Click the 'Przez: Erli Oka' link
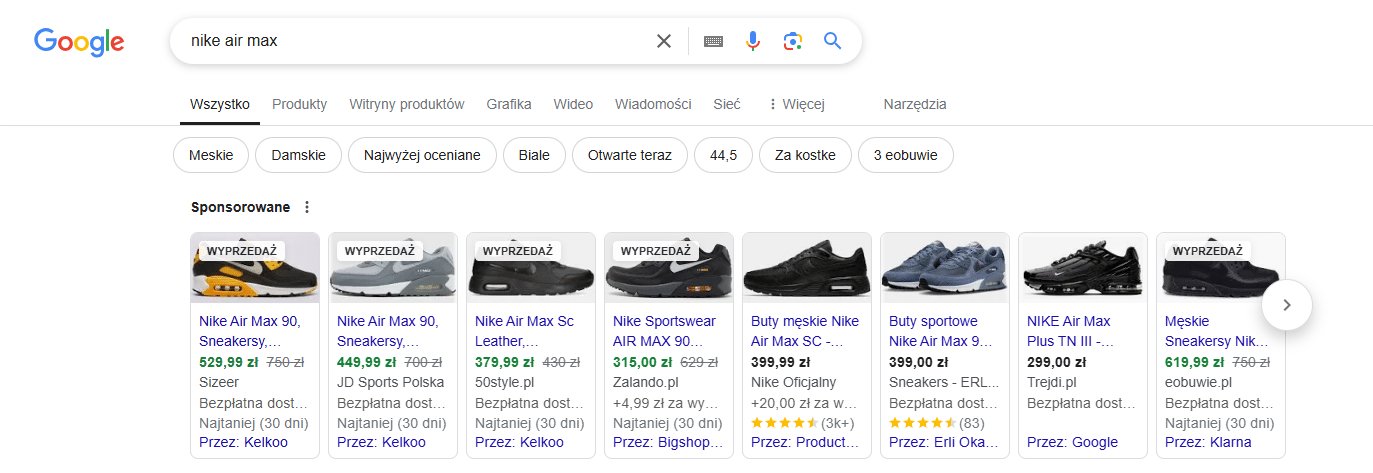This screenshot has width=1373, height=473. click(943, 442)
